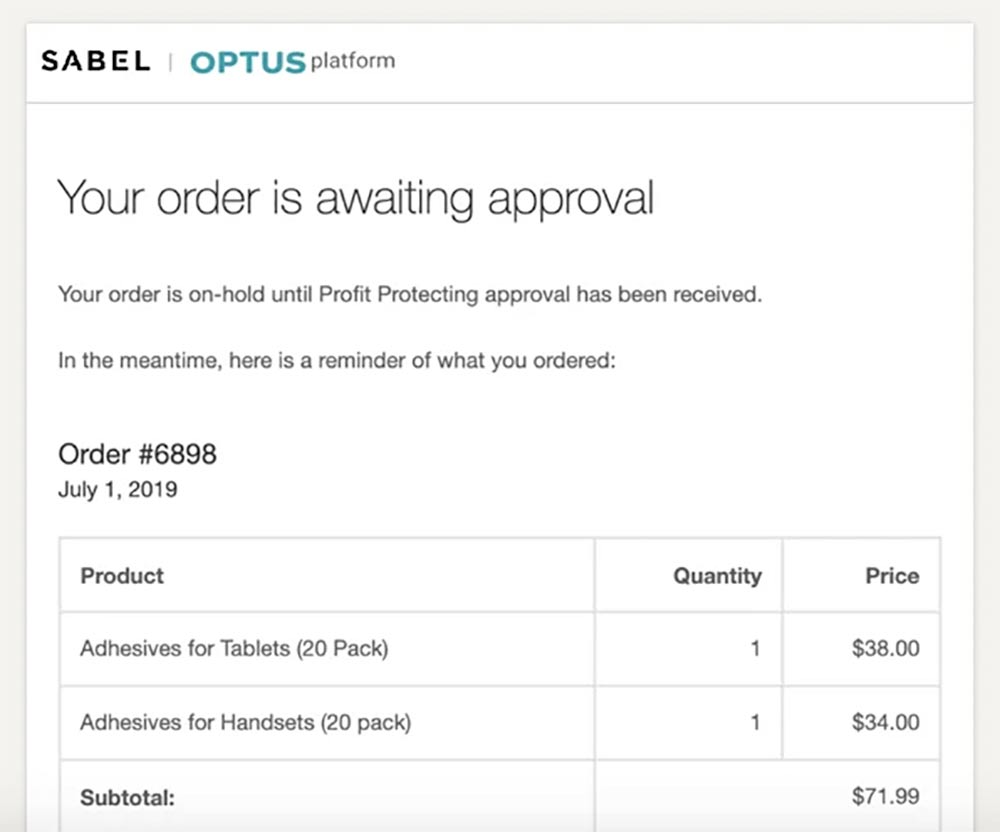Click the reminder of what you ordered text
1000x832 pixels.
pos(336,361)
